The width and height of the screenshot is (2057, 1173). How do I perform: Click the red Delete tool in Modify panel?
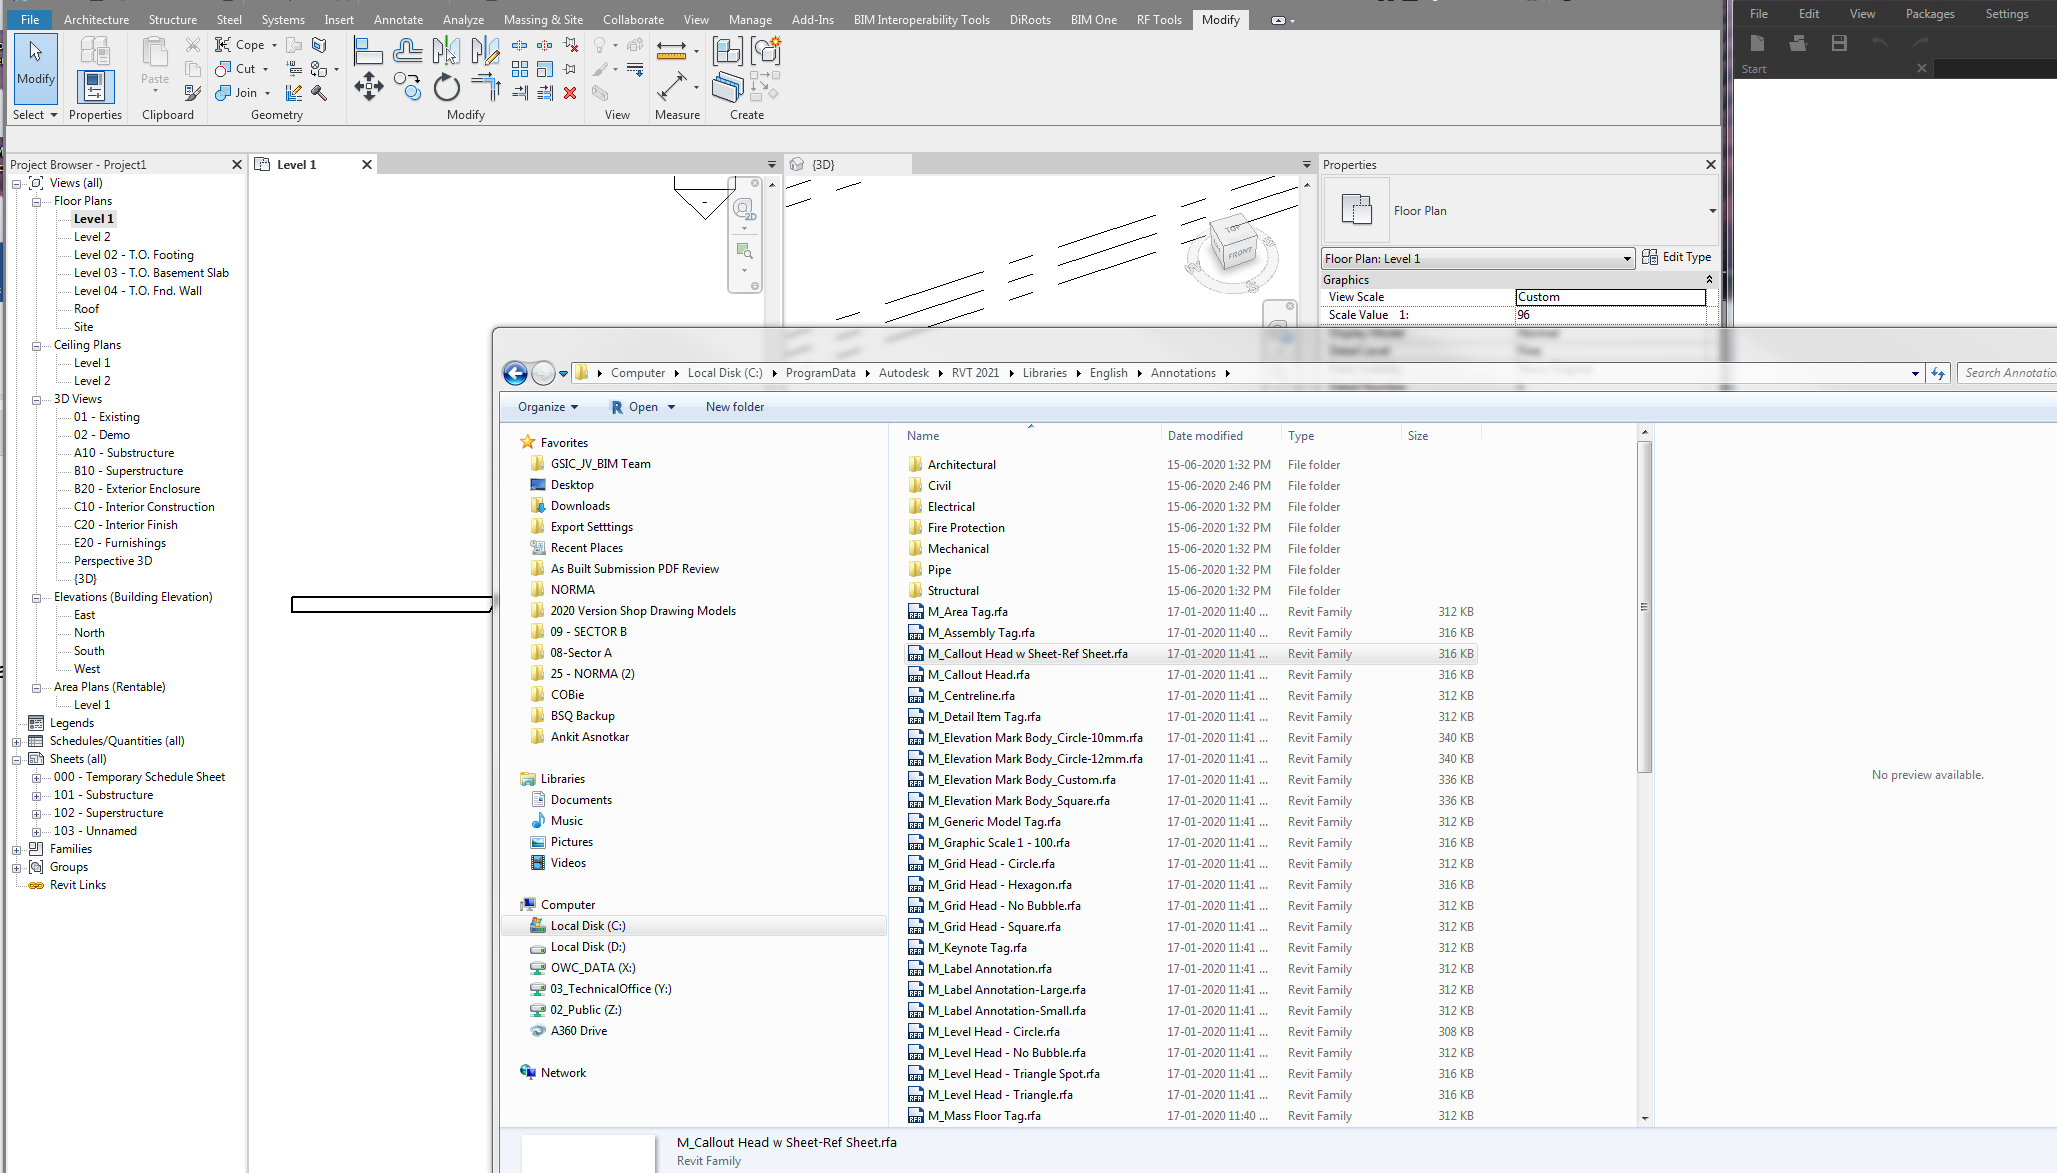click(x=570, y=93)
